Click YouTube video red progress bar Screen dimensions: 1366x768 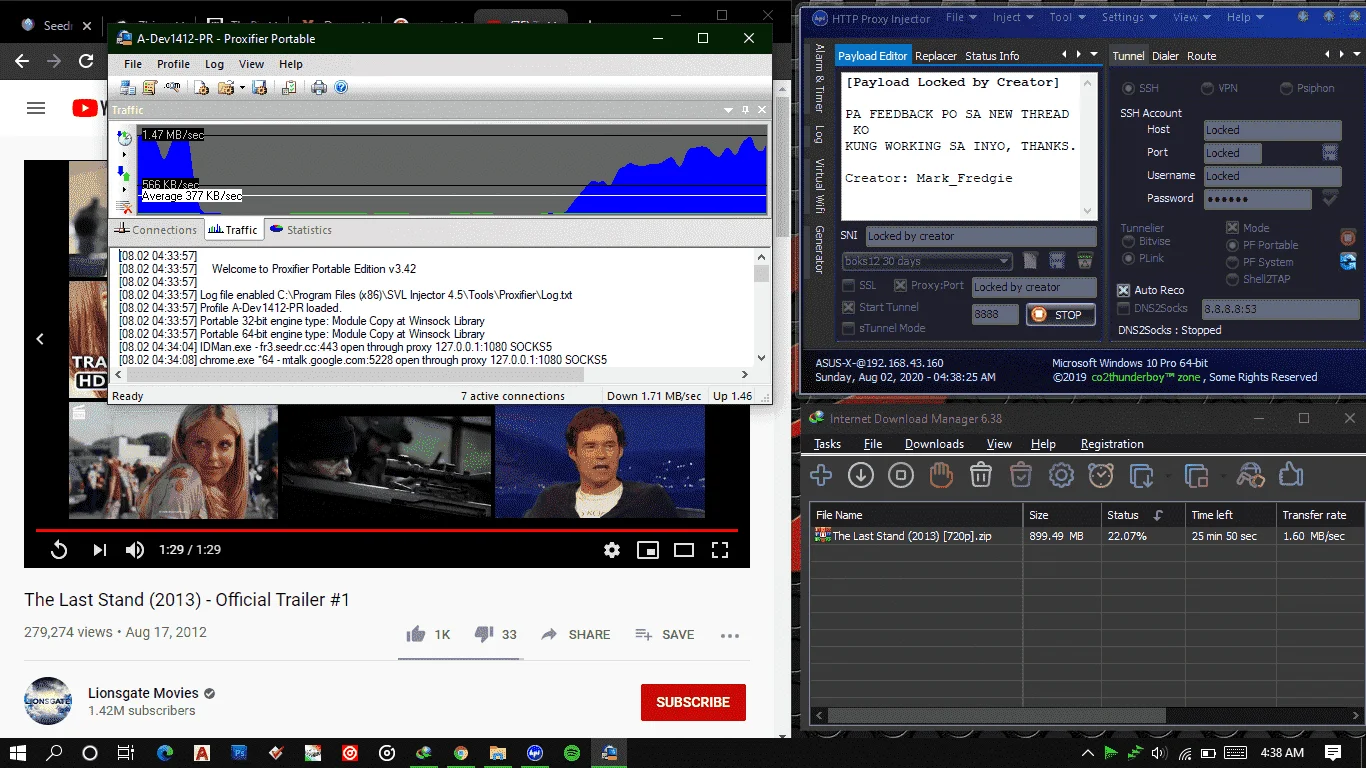click(x=387, y=530)
